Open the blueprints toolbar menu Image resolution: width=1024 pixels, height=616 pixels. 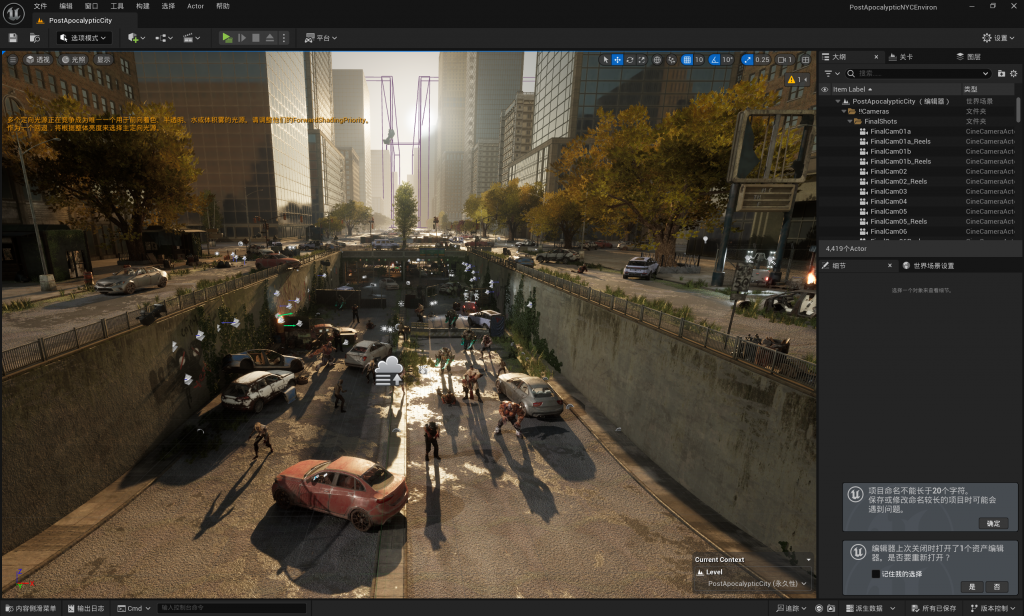pyautogui.click(x=163, y=38)
